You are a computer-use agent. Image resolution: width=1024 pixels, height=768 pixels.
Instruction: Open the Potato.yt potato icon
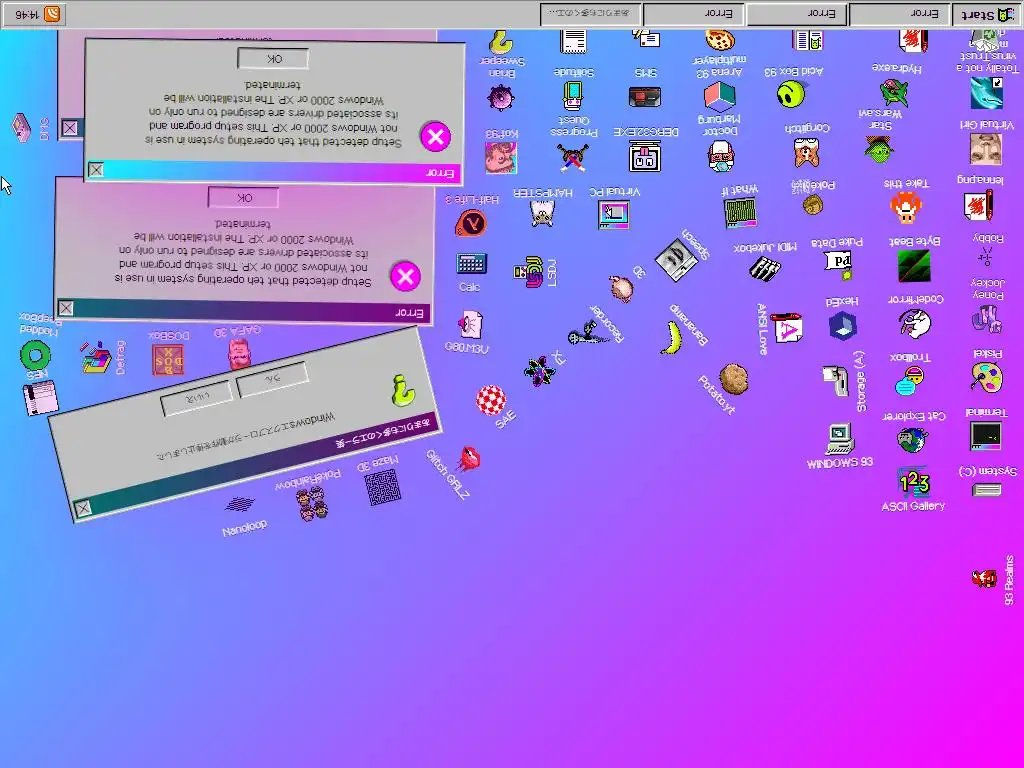point(733,379)
